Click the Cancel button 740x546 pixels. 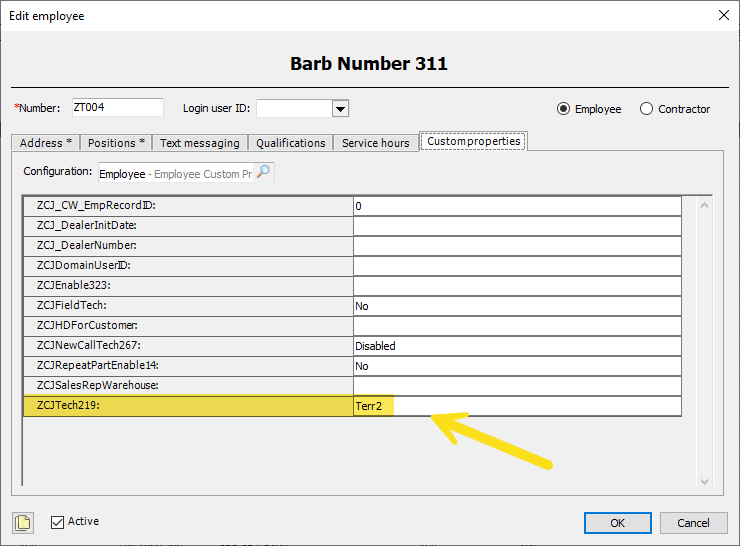pos(693,523)
